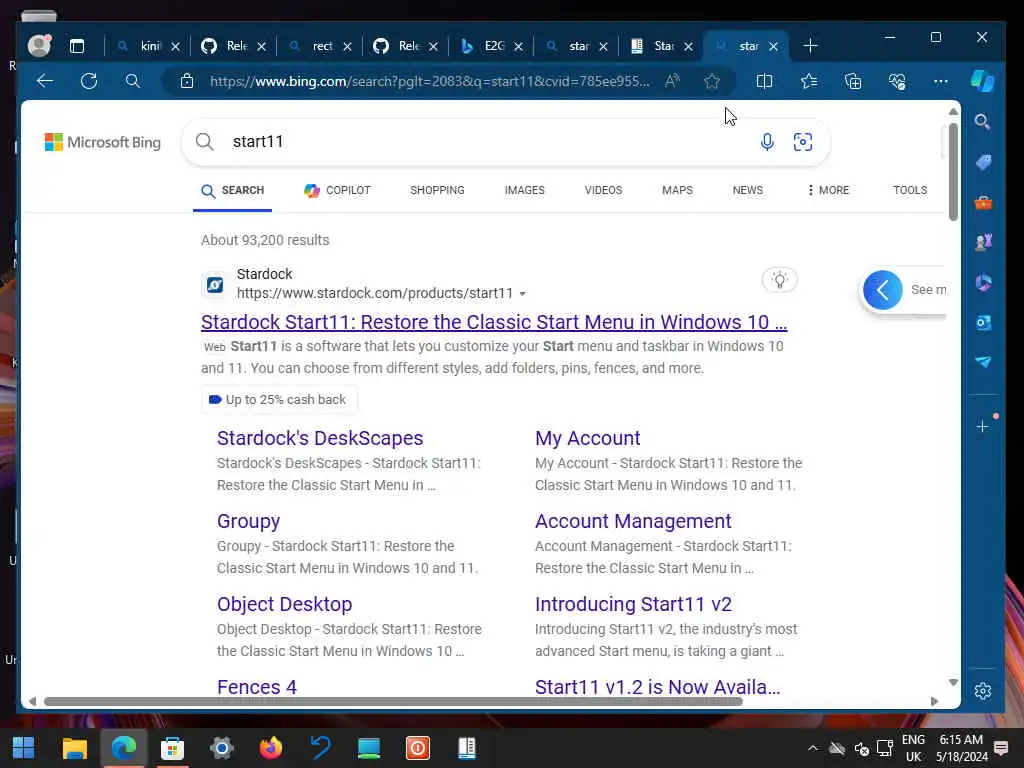The image size is (1024, 768).
Task: Open the Copilot sidebar icon
Action: (982, 81)
